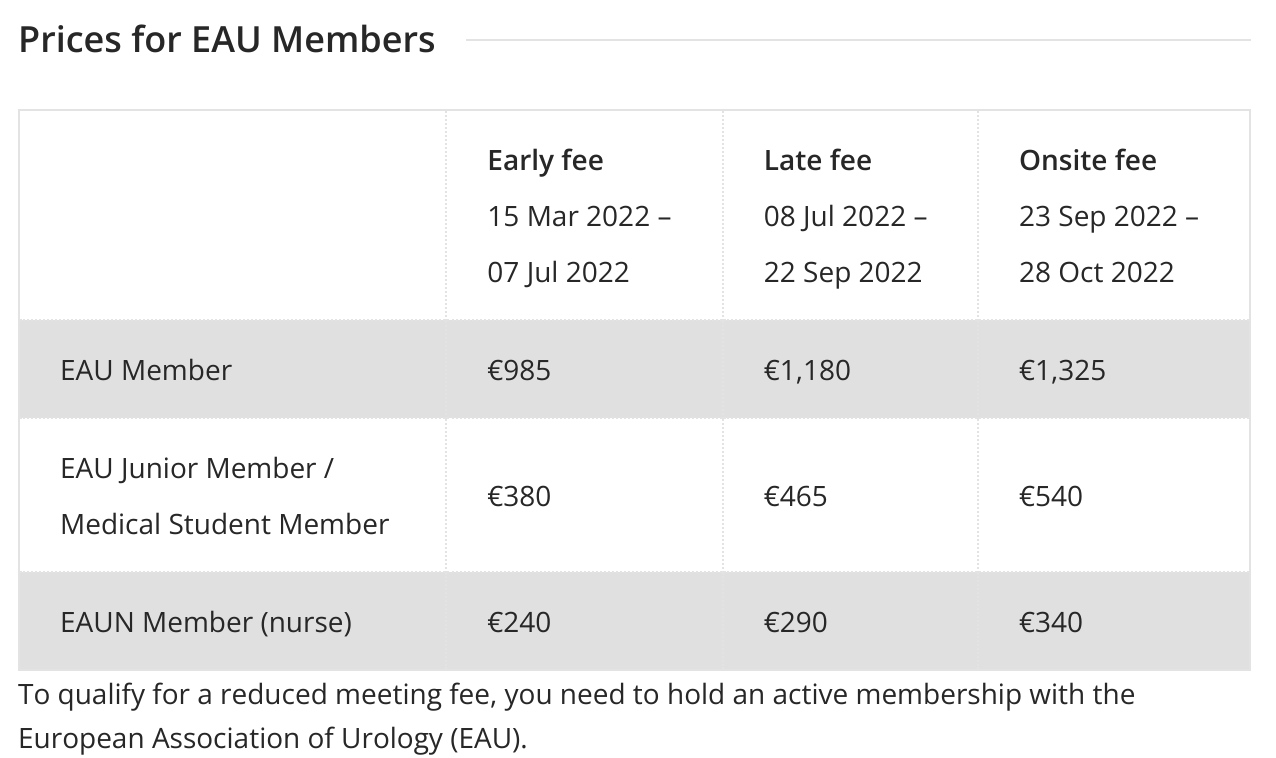Click the EAU Member row label
The height and width of the screenshot is (758, 1276).
click(146, 370)
